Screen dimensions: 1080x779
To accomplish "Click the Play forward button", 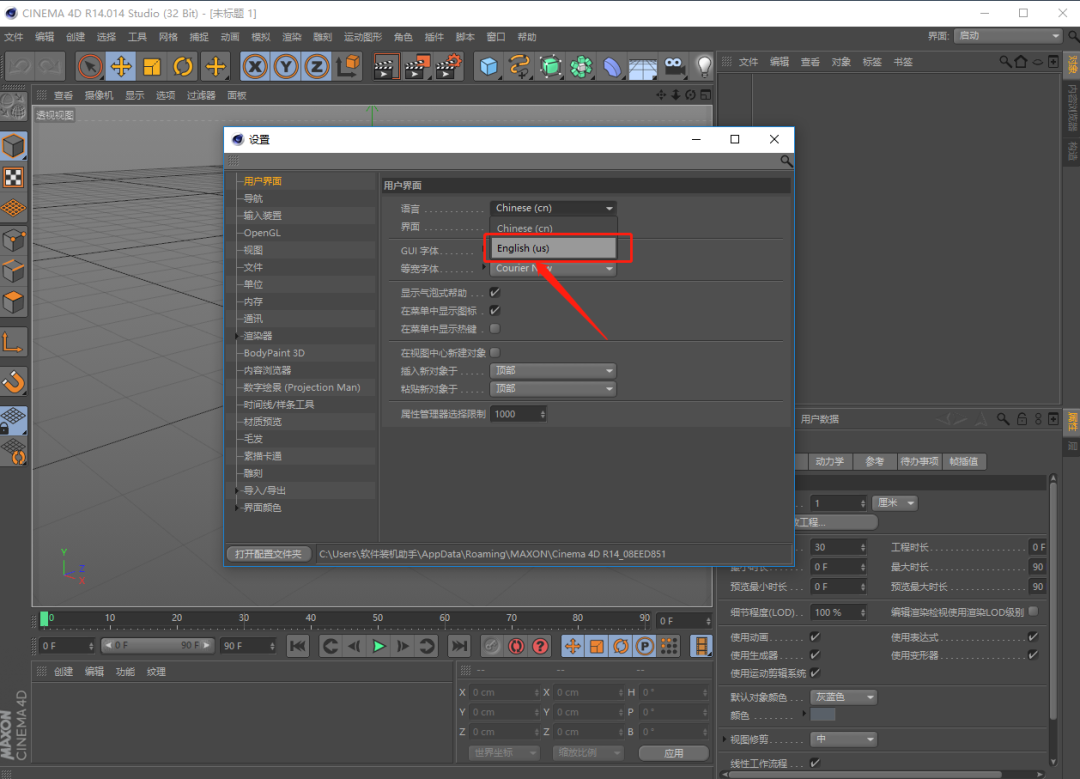I will tap(378, 646).
